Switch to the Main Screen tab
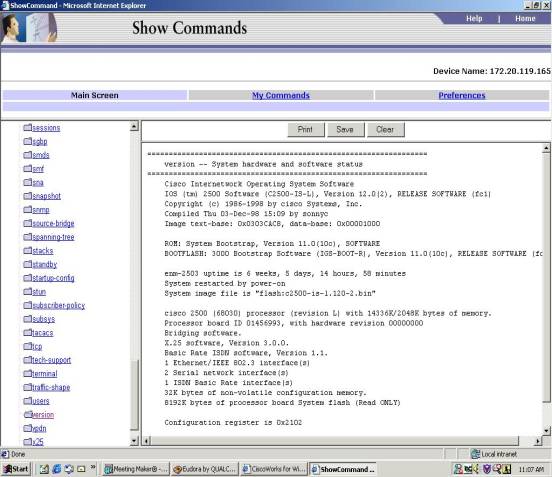The height and width of the screenshot is (477, 552). (95, 95)
